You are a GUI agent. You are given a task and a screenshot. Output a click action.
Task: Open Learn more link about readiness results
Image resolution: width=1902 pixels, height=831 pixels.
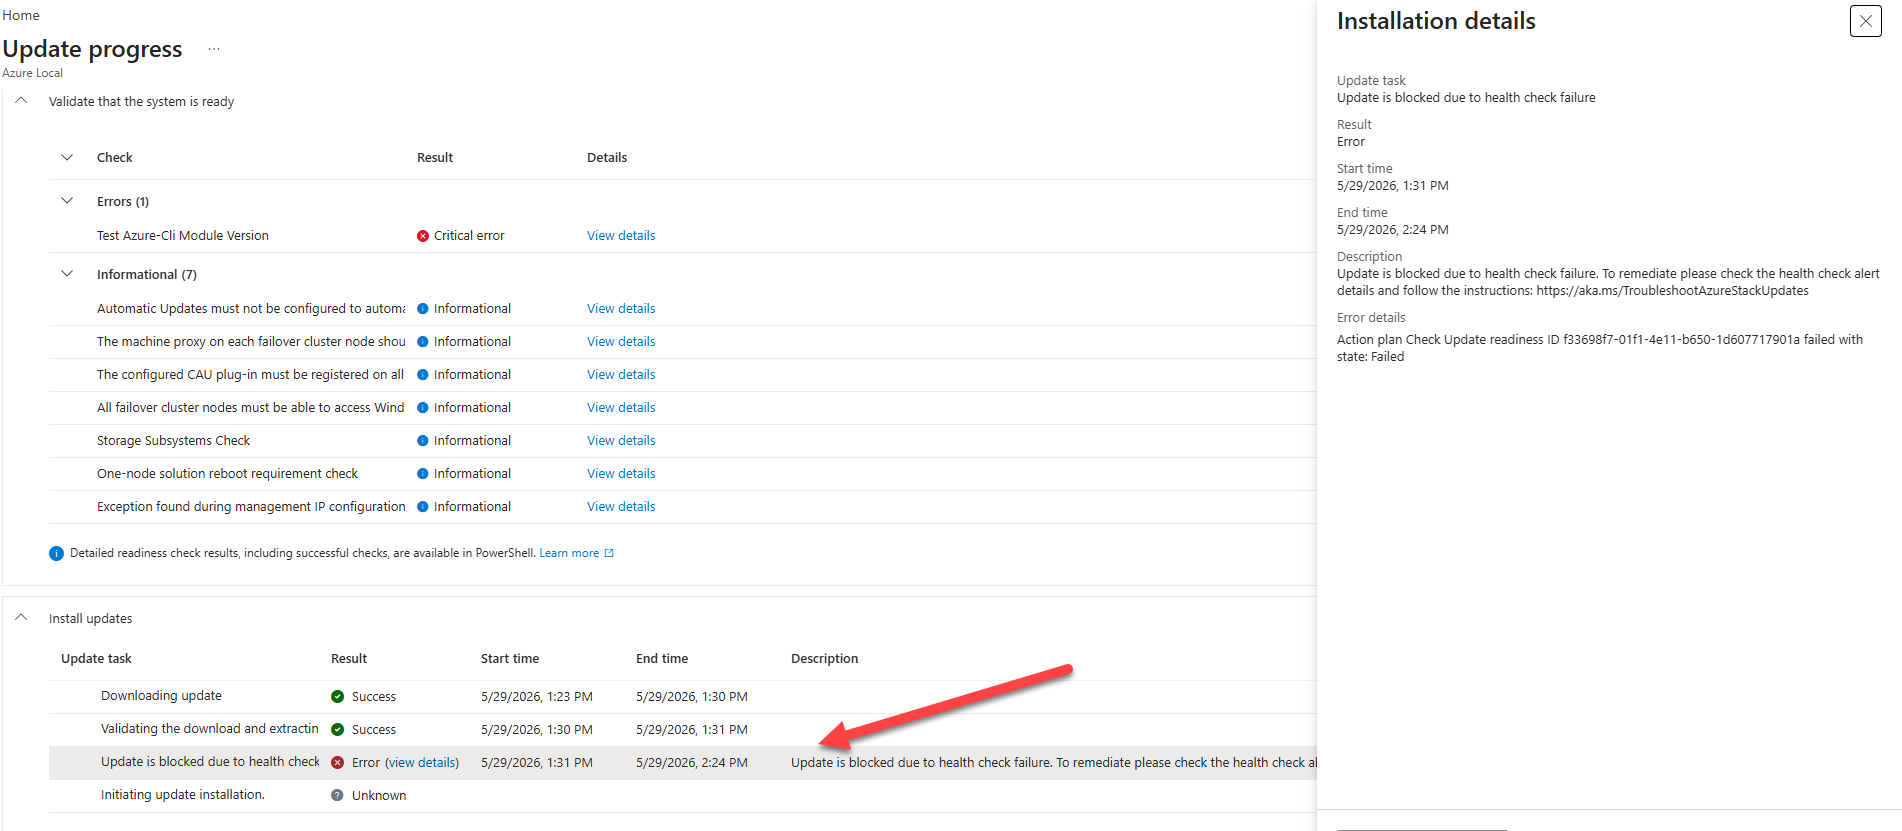[x=569, y=553]
